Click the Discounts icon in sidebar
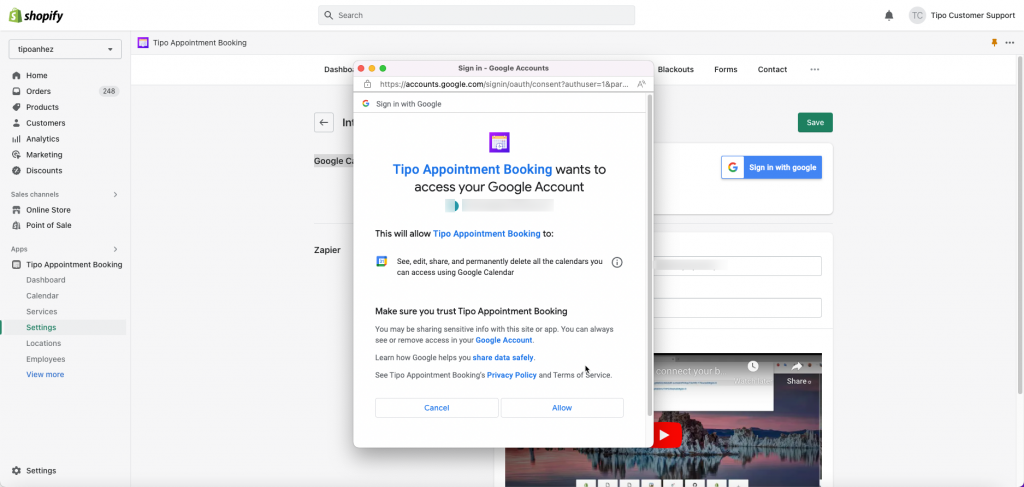This screenshot has height=487, width=1024. [x=16, y=170]
